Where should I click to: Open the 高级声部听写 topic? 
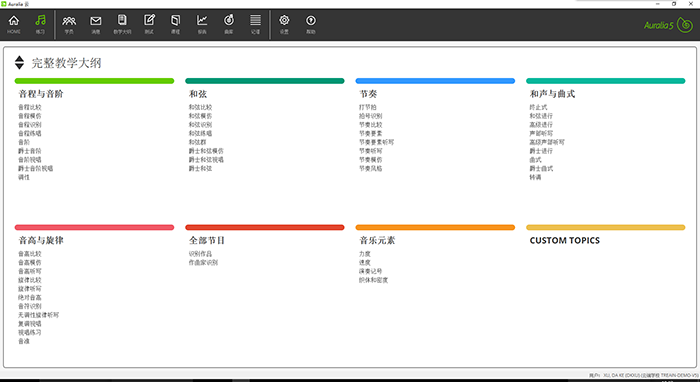(x=547, y=142)
